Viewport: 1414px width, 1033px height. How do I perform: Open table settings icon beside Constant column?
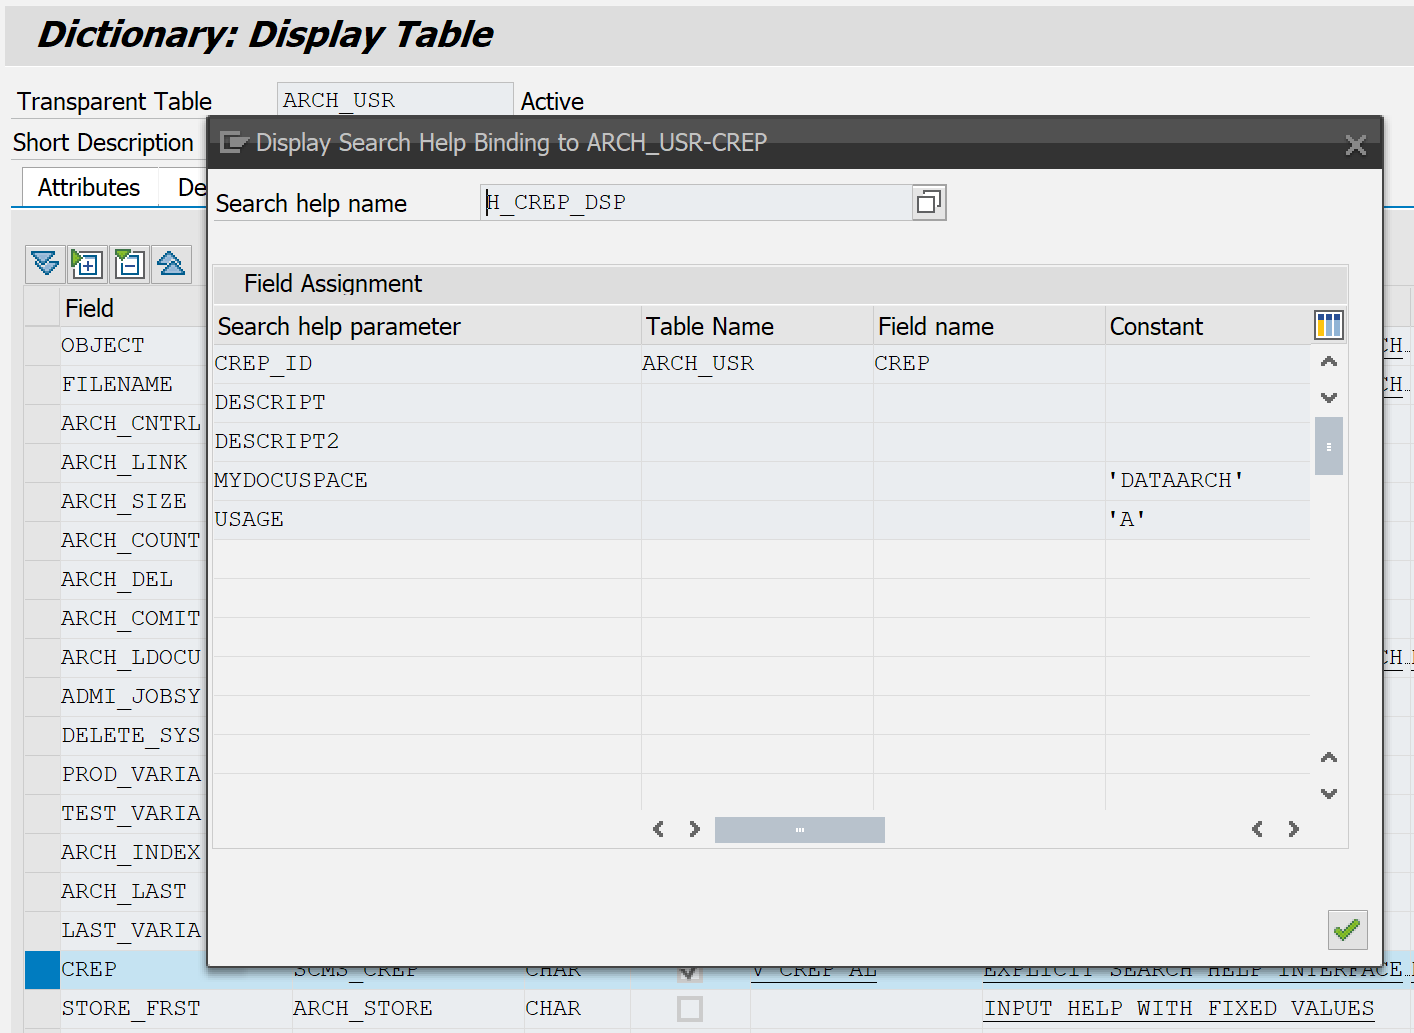click(1328, 325)
